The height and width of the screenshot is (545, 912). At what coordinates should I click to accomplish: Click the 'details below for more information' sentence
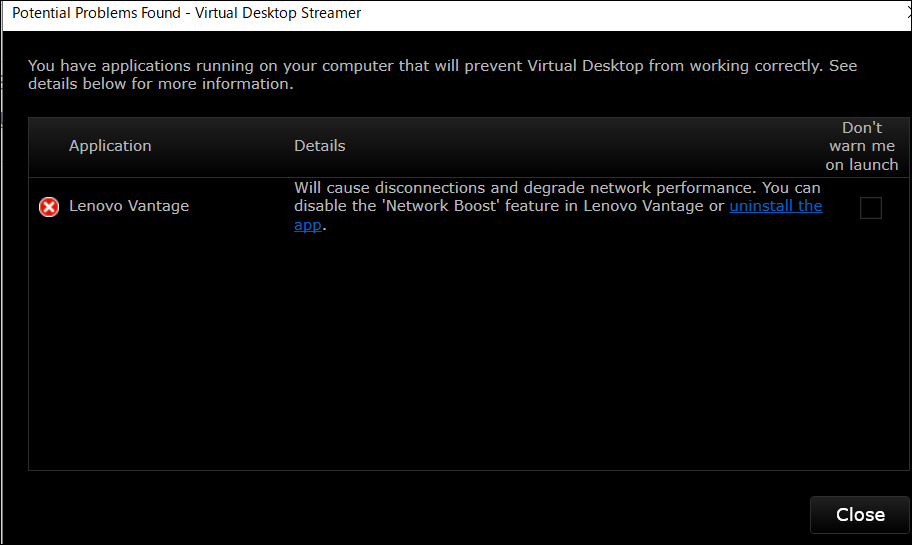(161, 84)
